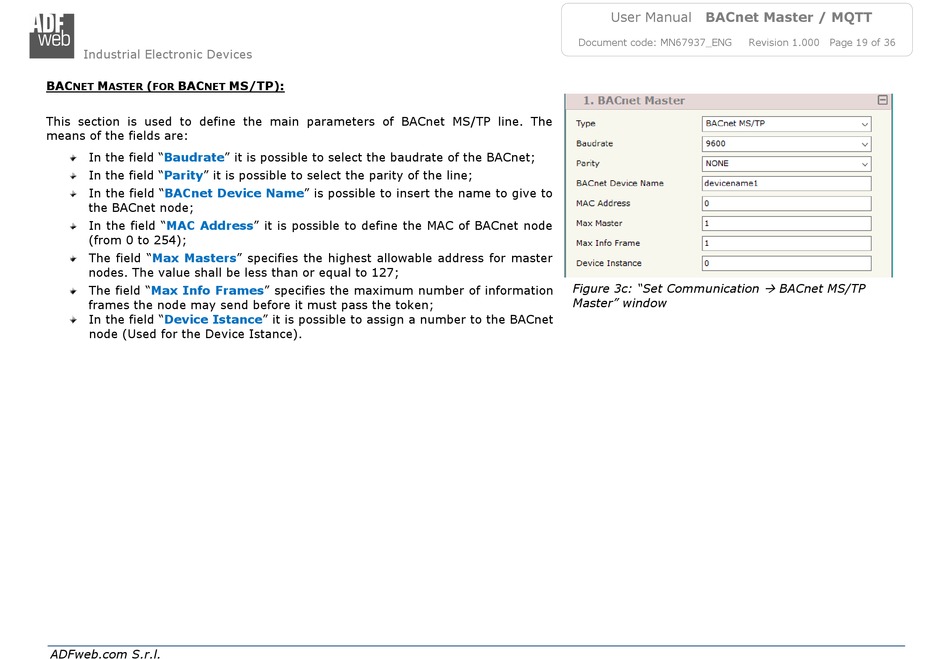Viewport: 950px width, 659px height.
Task: Select the Device Instance input box
Action: point(786,264)
